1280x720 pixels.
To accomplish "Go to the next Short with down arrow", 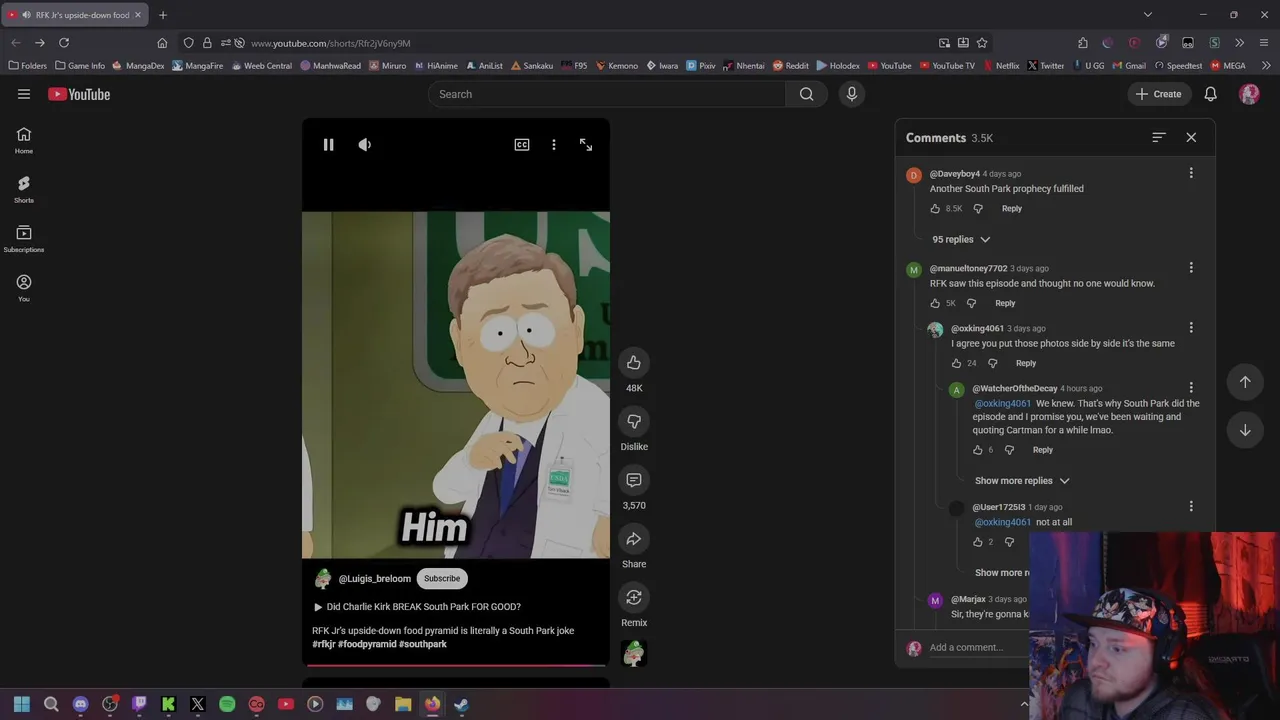I will click(1245, 430).
